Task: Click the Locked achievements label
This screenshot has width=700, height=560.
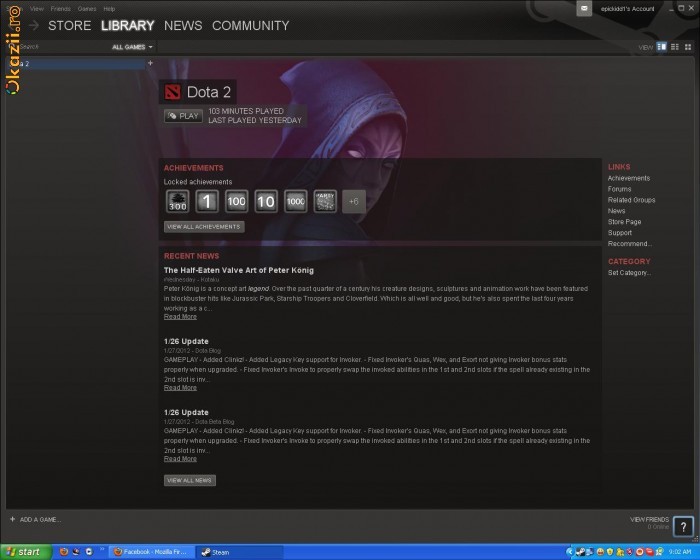Action: [x=198, y=182]
